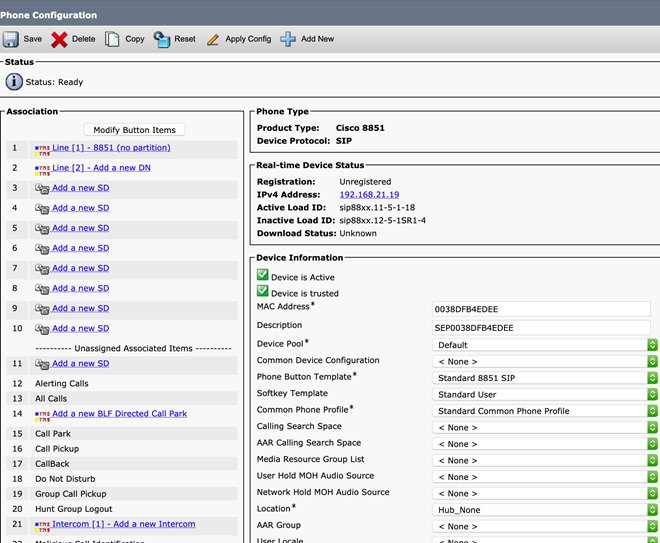Click Add a new SD link in row 11

pos(80,363)
